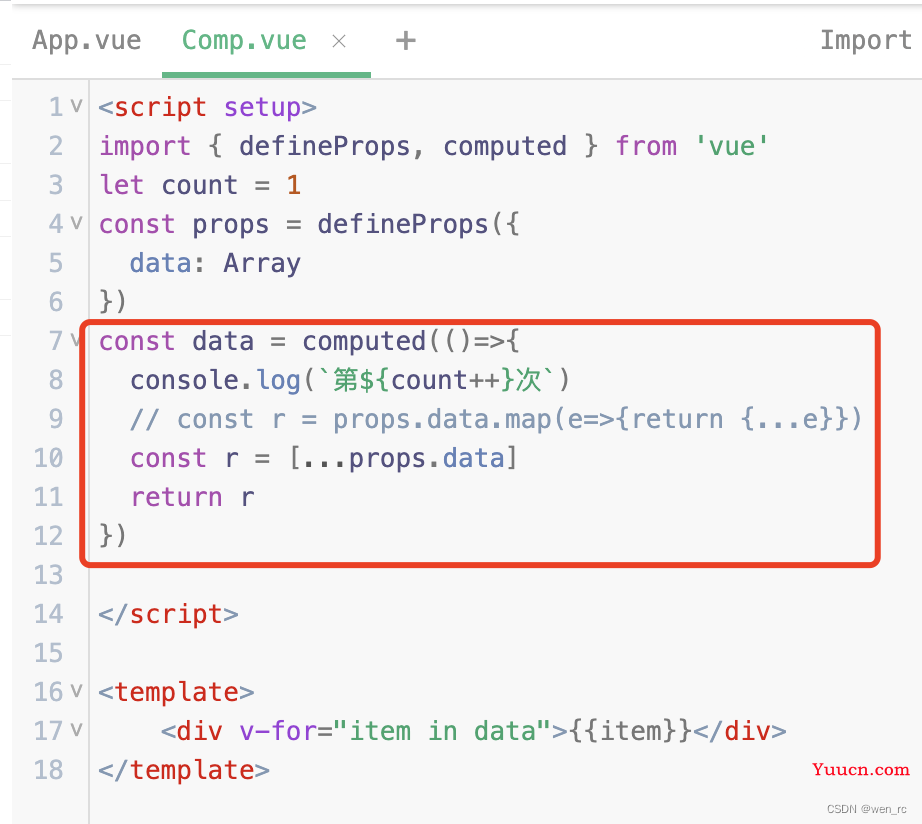This screenshot has width=922, height=824.
Task: Select the Comp.vue tab
Action: pyautogui.click(x=244, y=41)
